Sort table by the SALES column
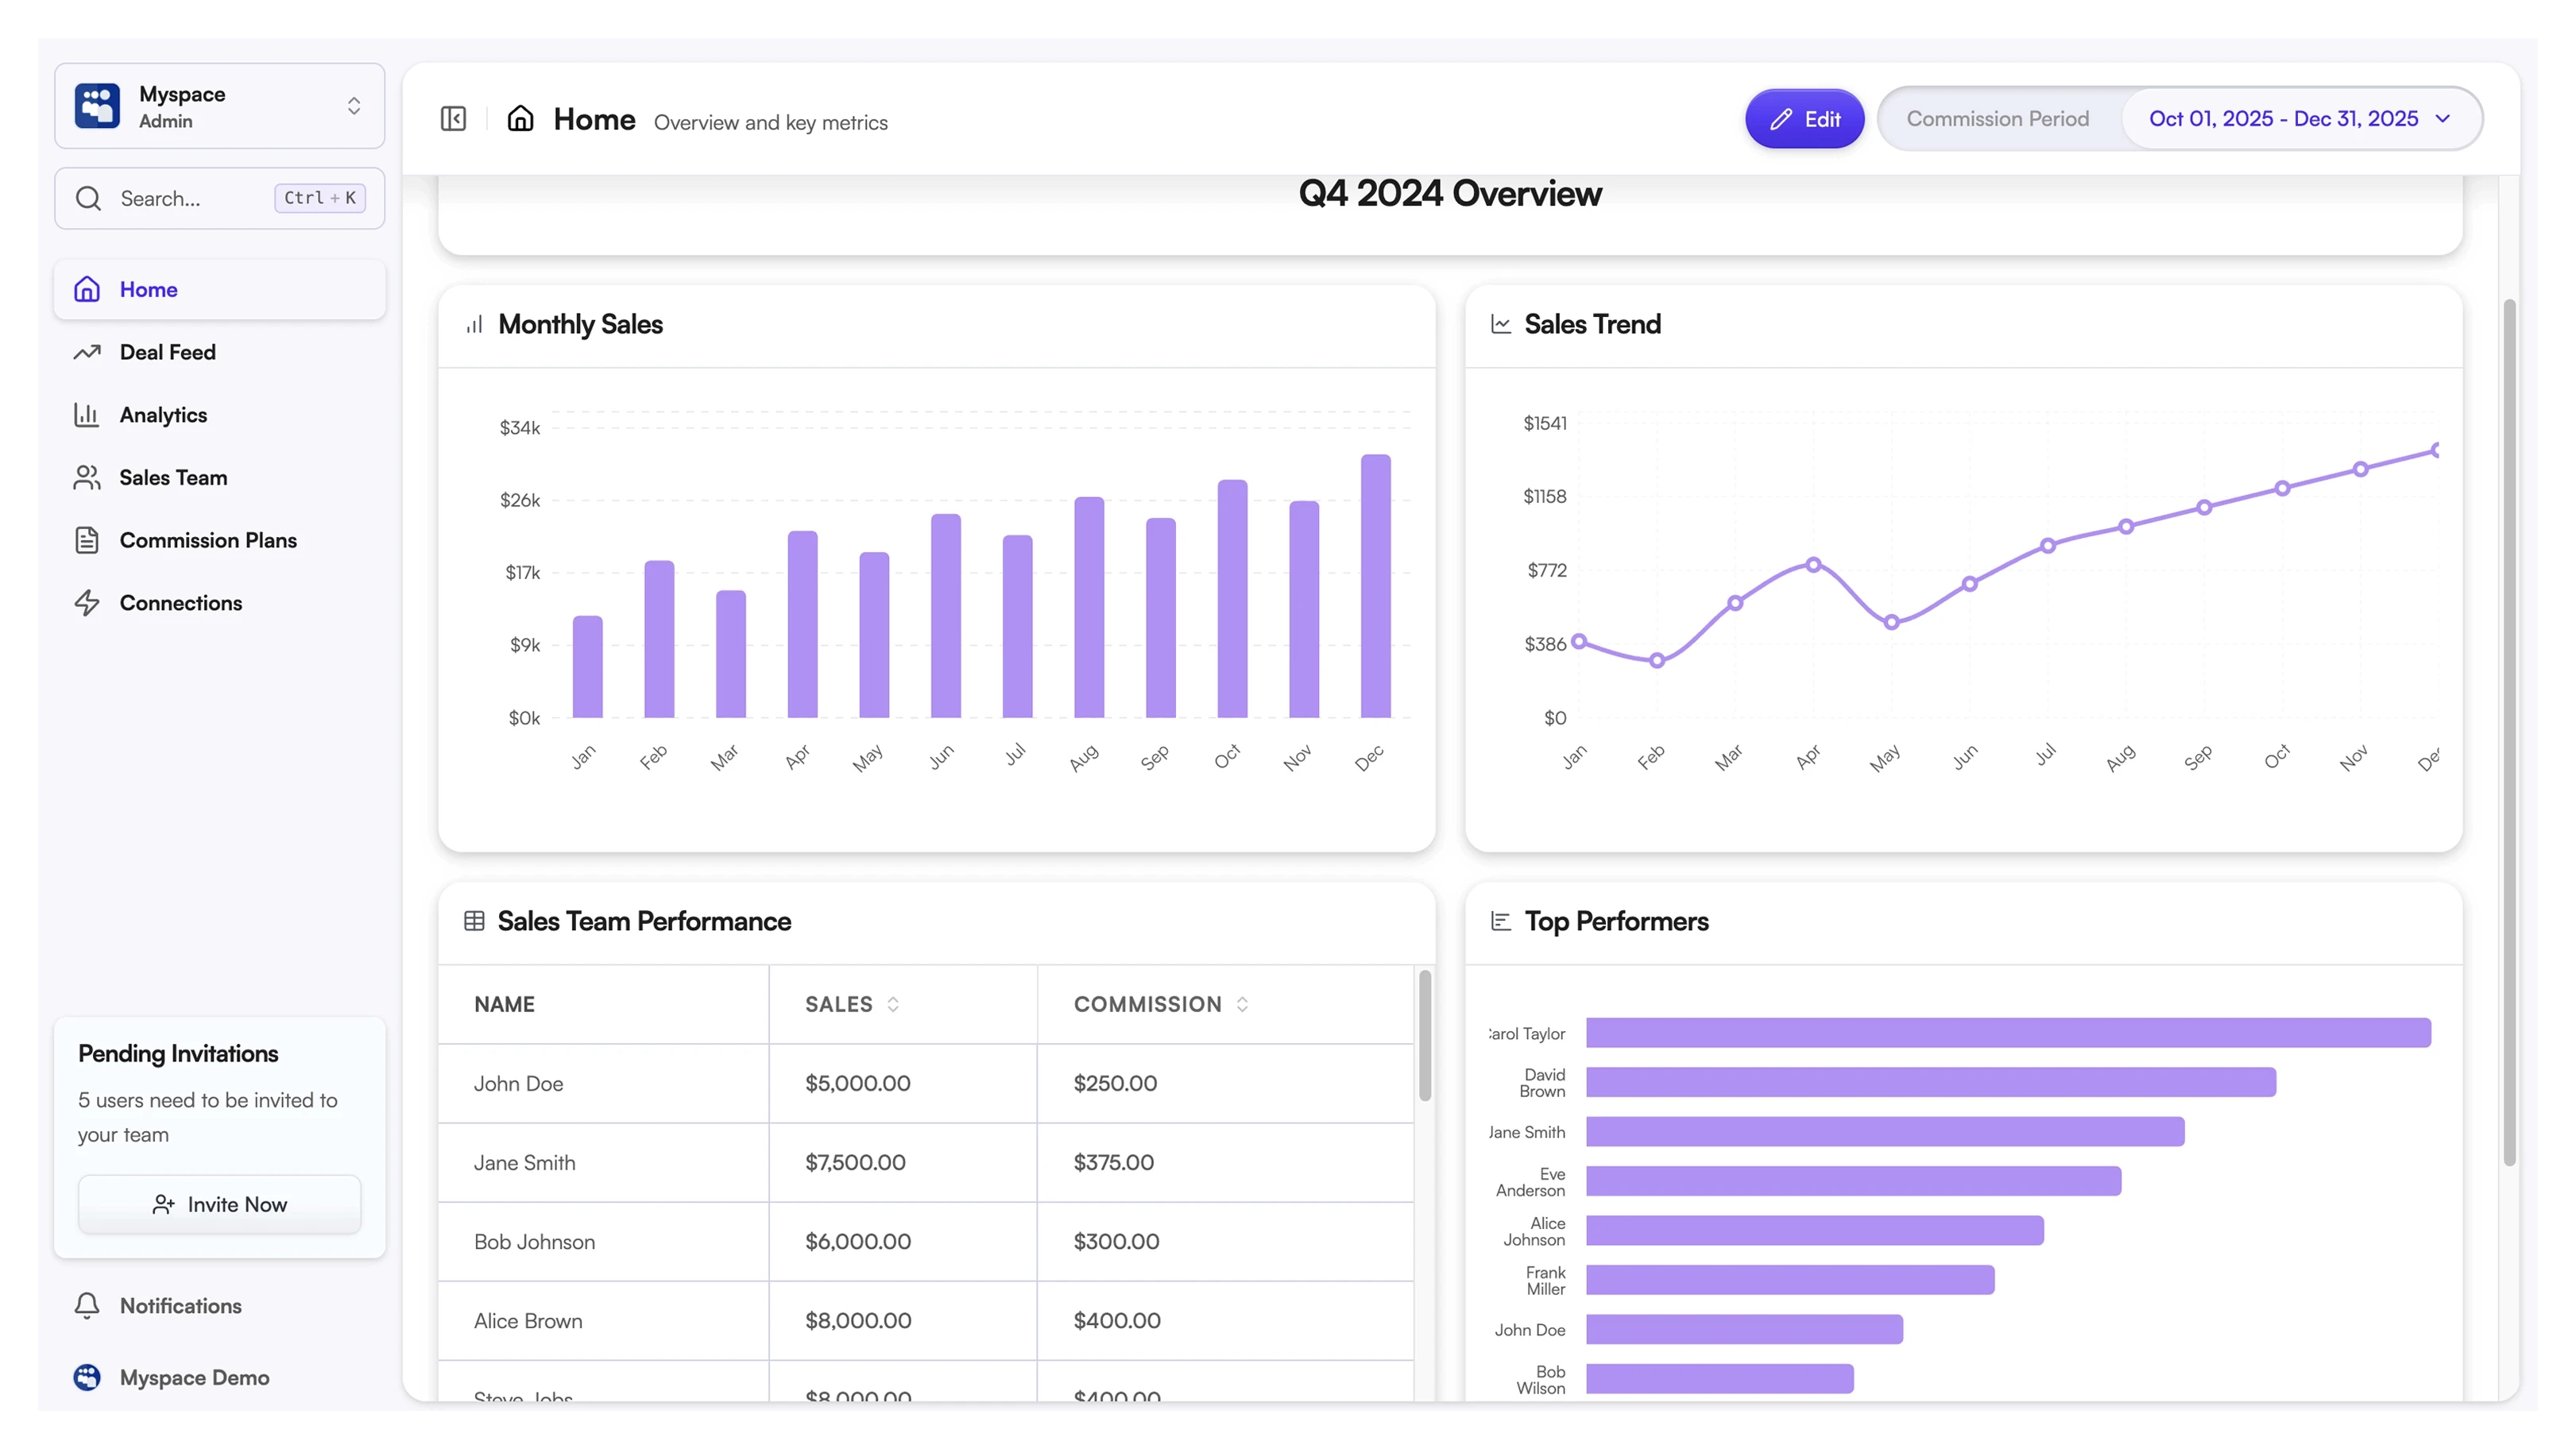Image resolution: width=2576 pixels, height=1449 pixels. (x=892, y=1004)
